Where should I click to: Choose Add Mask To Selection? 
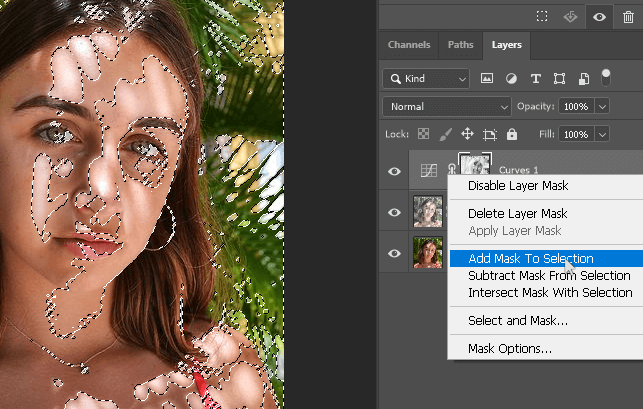[x=546, y=258]
